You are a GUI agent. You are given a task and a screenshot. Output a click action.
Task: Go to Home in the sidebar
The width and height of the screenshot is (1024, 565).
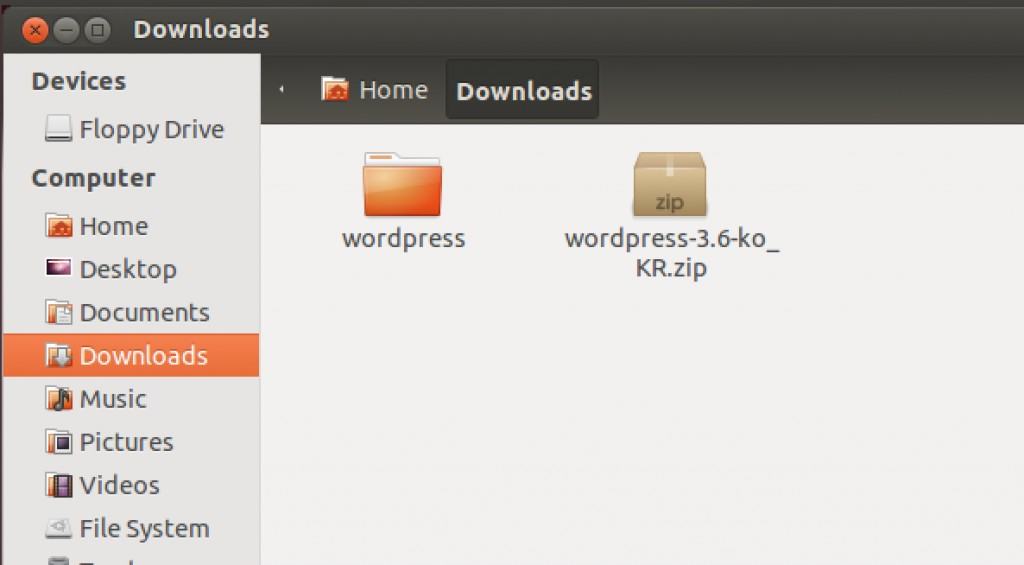click(x=112, y=226)
